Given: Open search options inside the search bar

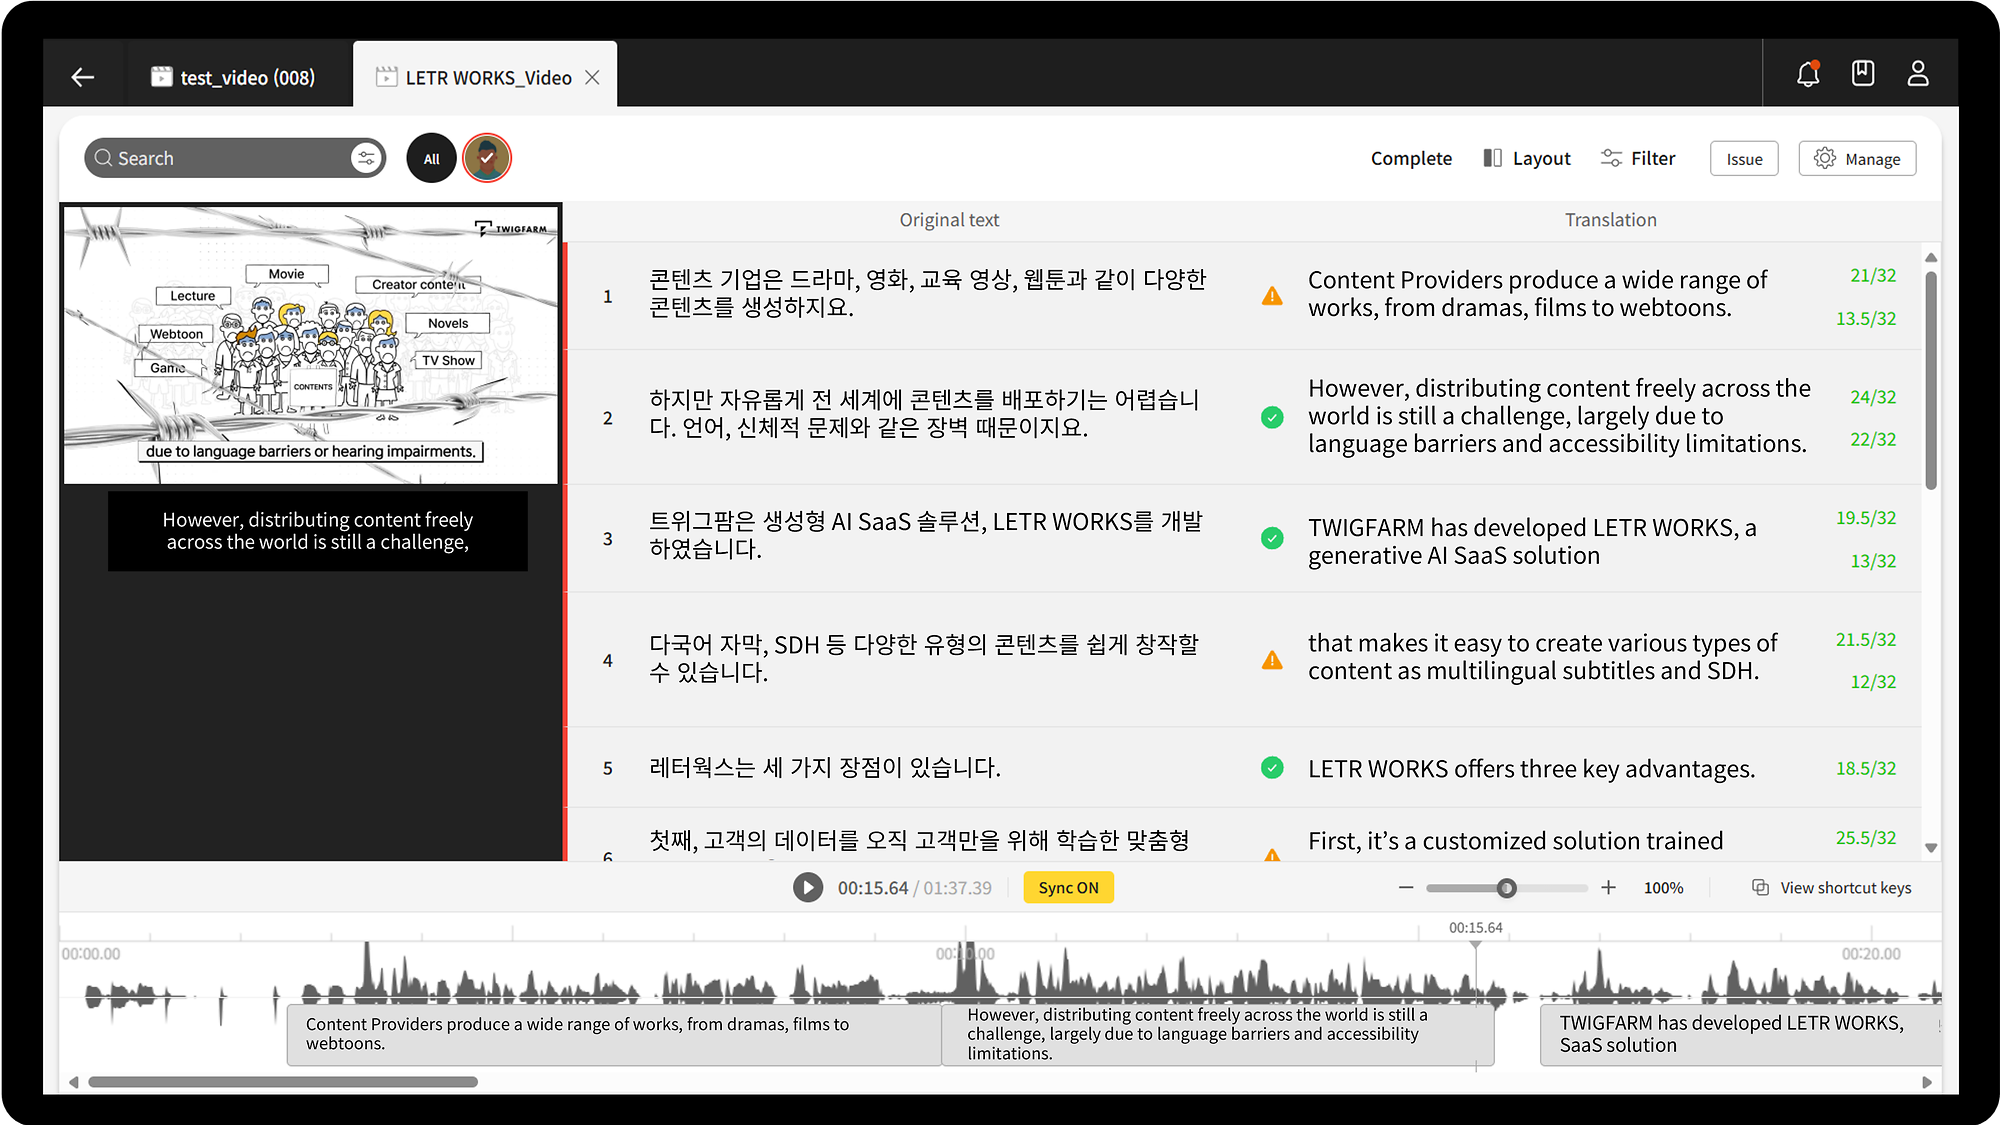Looking at the screenshot, I should [366, 157].
